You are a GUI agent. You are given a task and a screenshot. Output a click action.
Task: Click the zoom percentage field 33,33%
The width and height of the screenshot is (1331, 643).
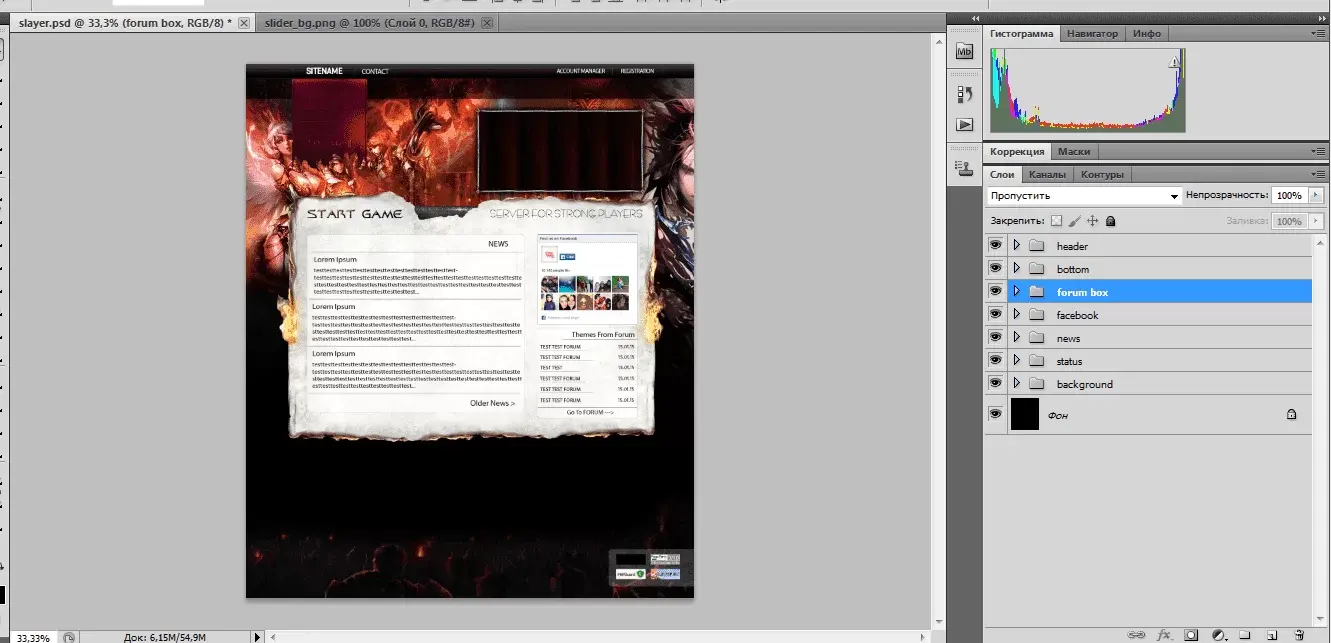(33, 637)
